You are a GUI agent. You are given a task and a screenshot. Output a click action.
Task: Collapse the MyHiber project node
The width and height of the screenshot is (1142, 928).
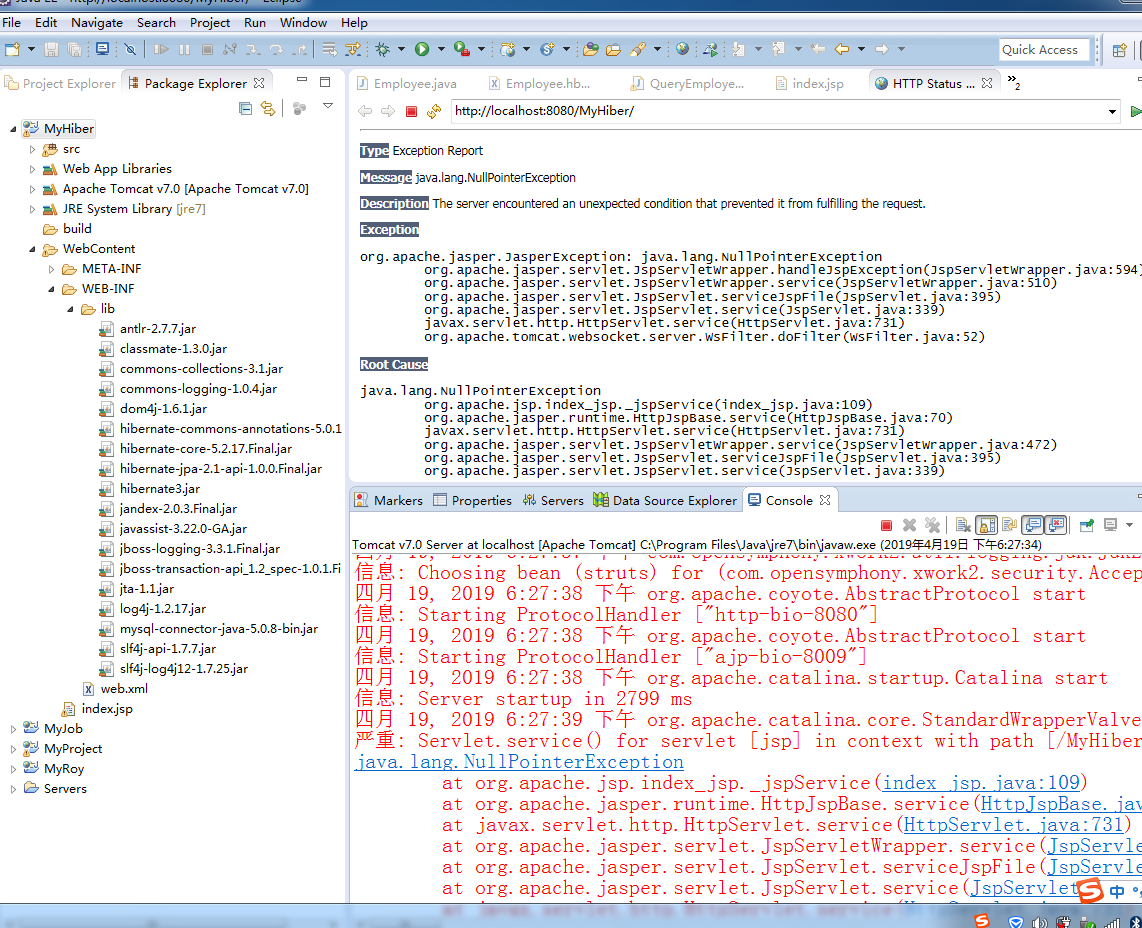13,129
